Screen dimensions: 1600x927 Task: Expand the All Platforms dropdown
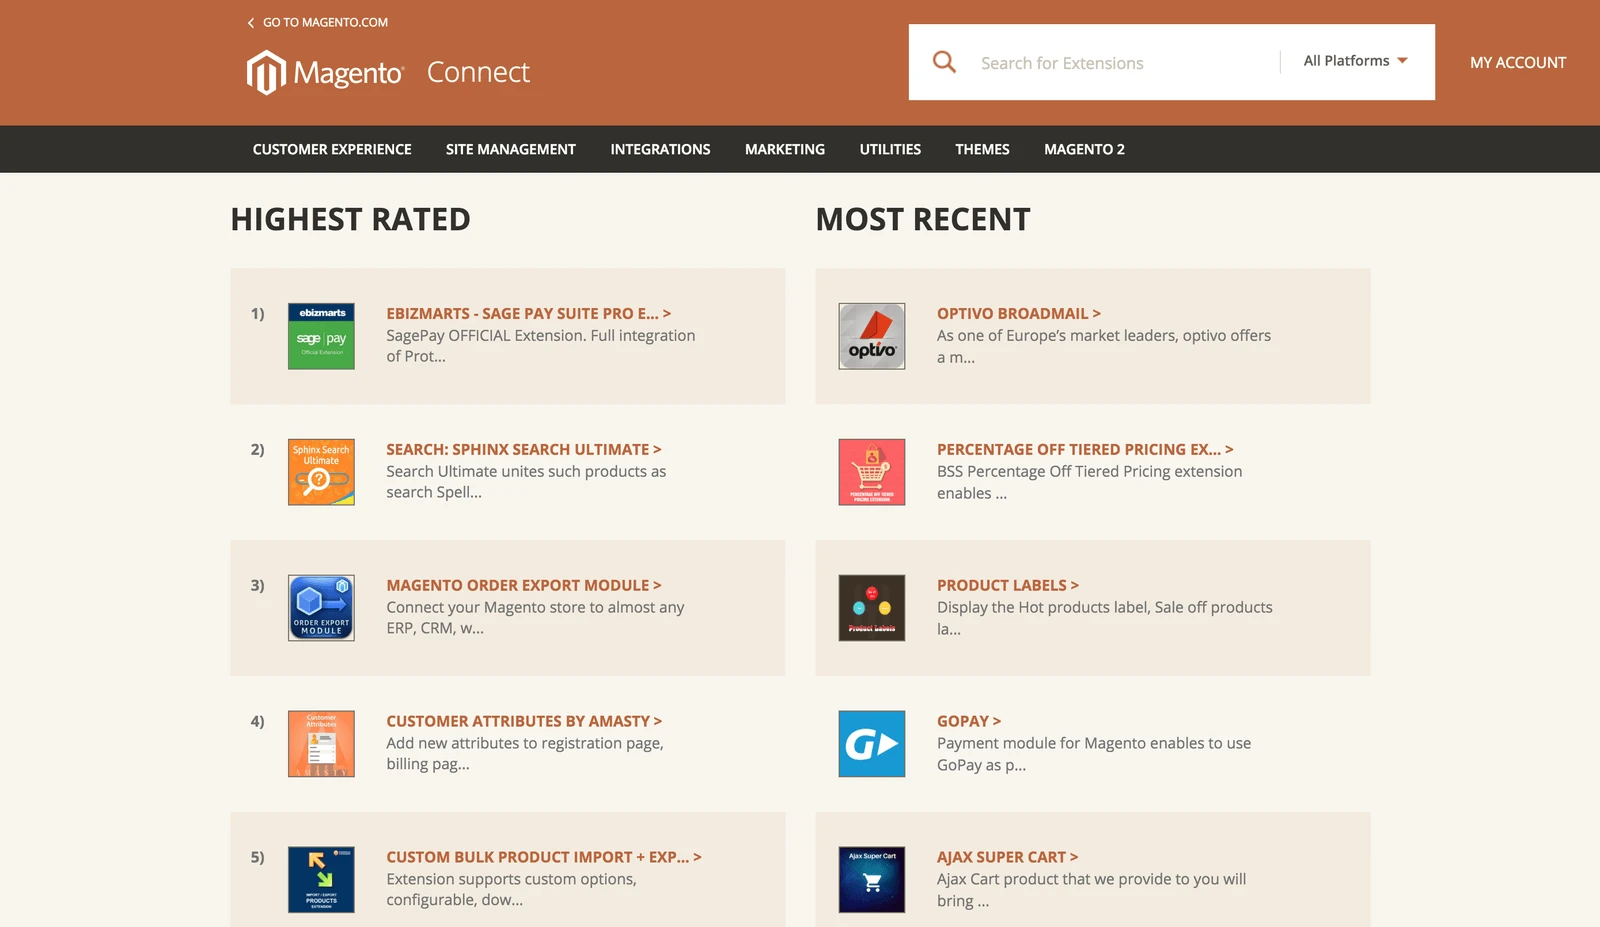pos(1355,61)
